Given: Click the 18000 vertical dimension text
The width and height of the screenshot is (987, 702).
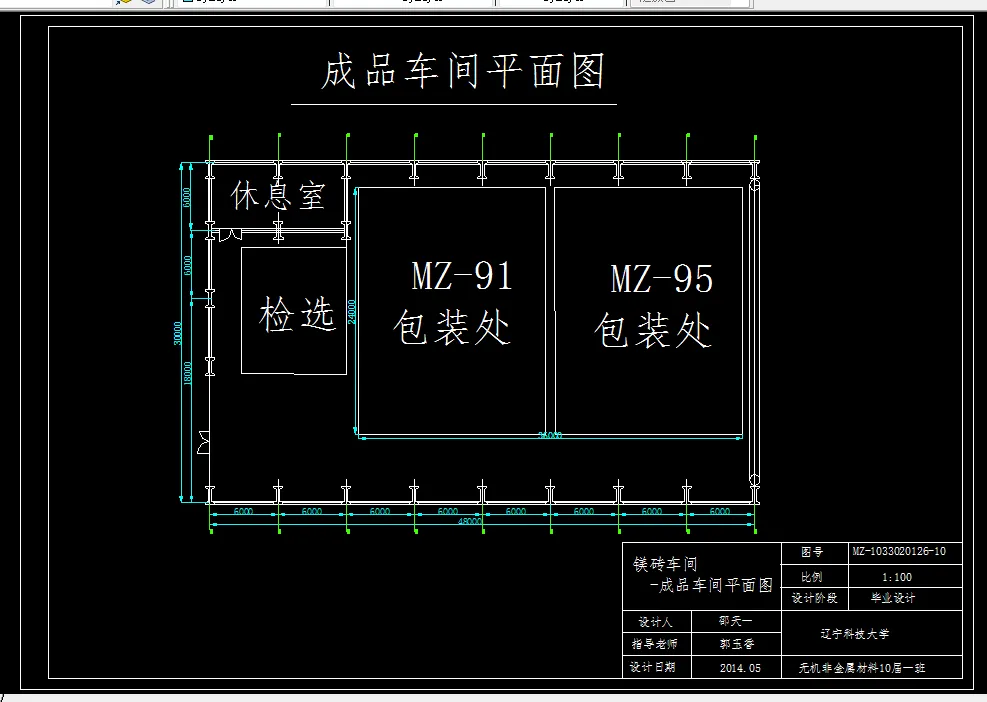Looking at the screenshot, I should (x=188, y=373).
